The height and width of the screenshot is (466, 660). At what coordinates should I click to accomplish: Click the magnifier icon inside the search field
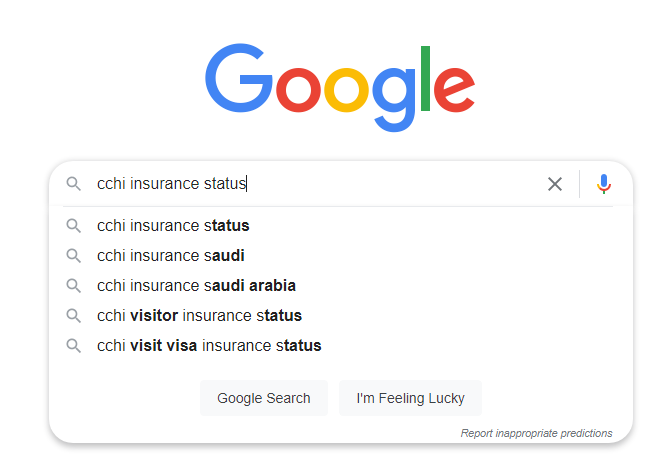74,184
